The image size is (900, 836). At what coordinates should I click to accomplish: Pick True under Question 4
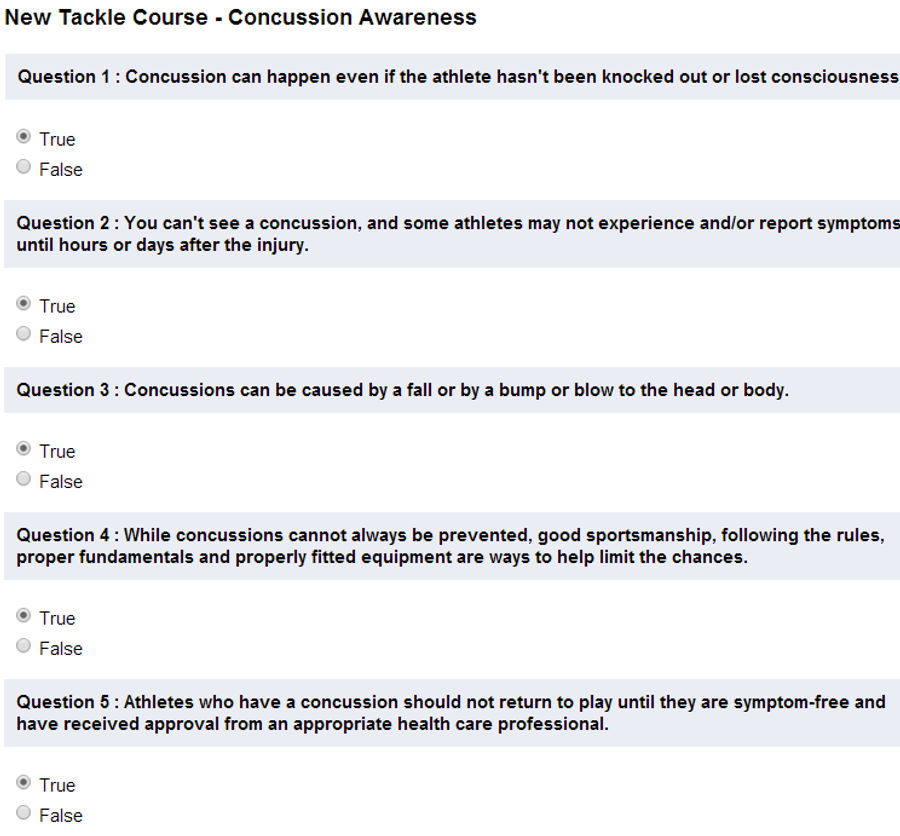coord(24,616)
